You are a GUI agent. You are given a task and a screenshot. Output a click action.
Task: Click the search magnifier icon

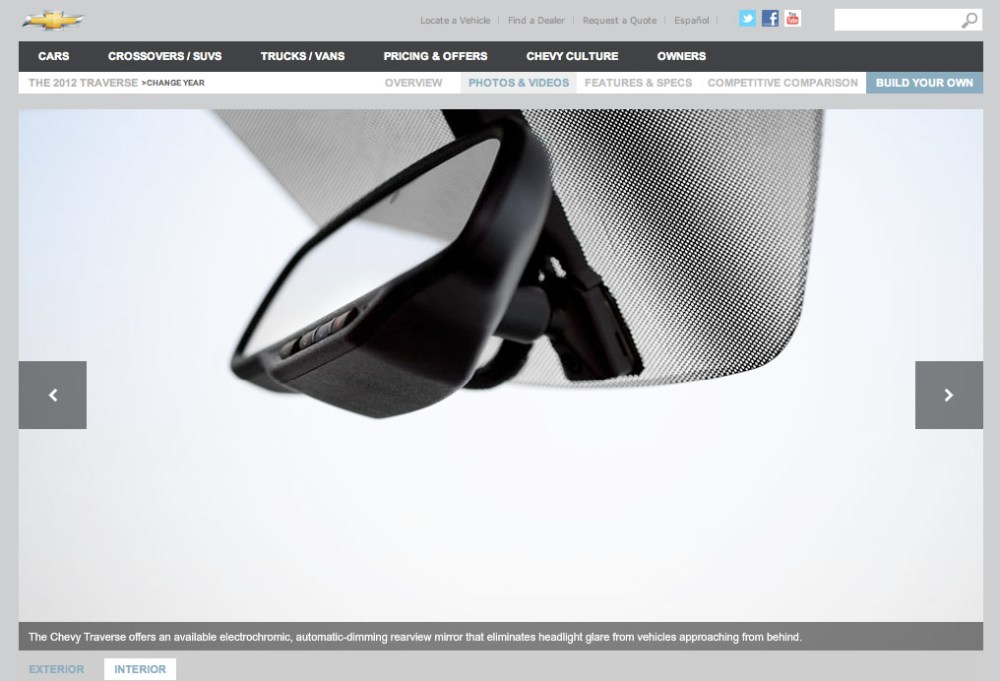point(969,21)
